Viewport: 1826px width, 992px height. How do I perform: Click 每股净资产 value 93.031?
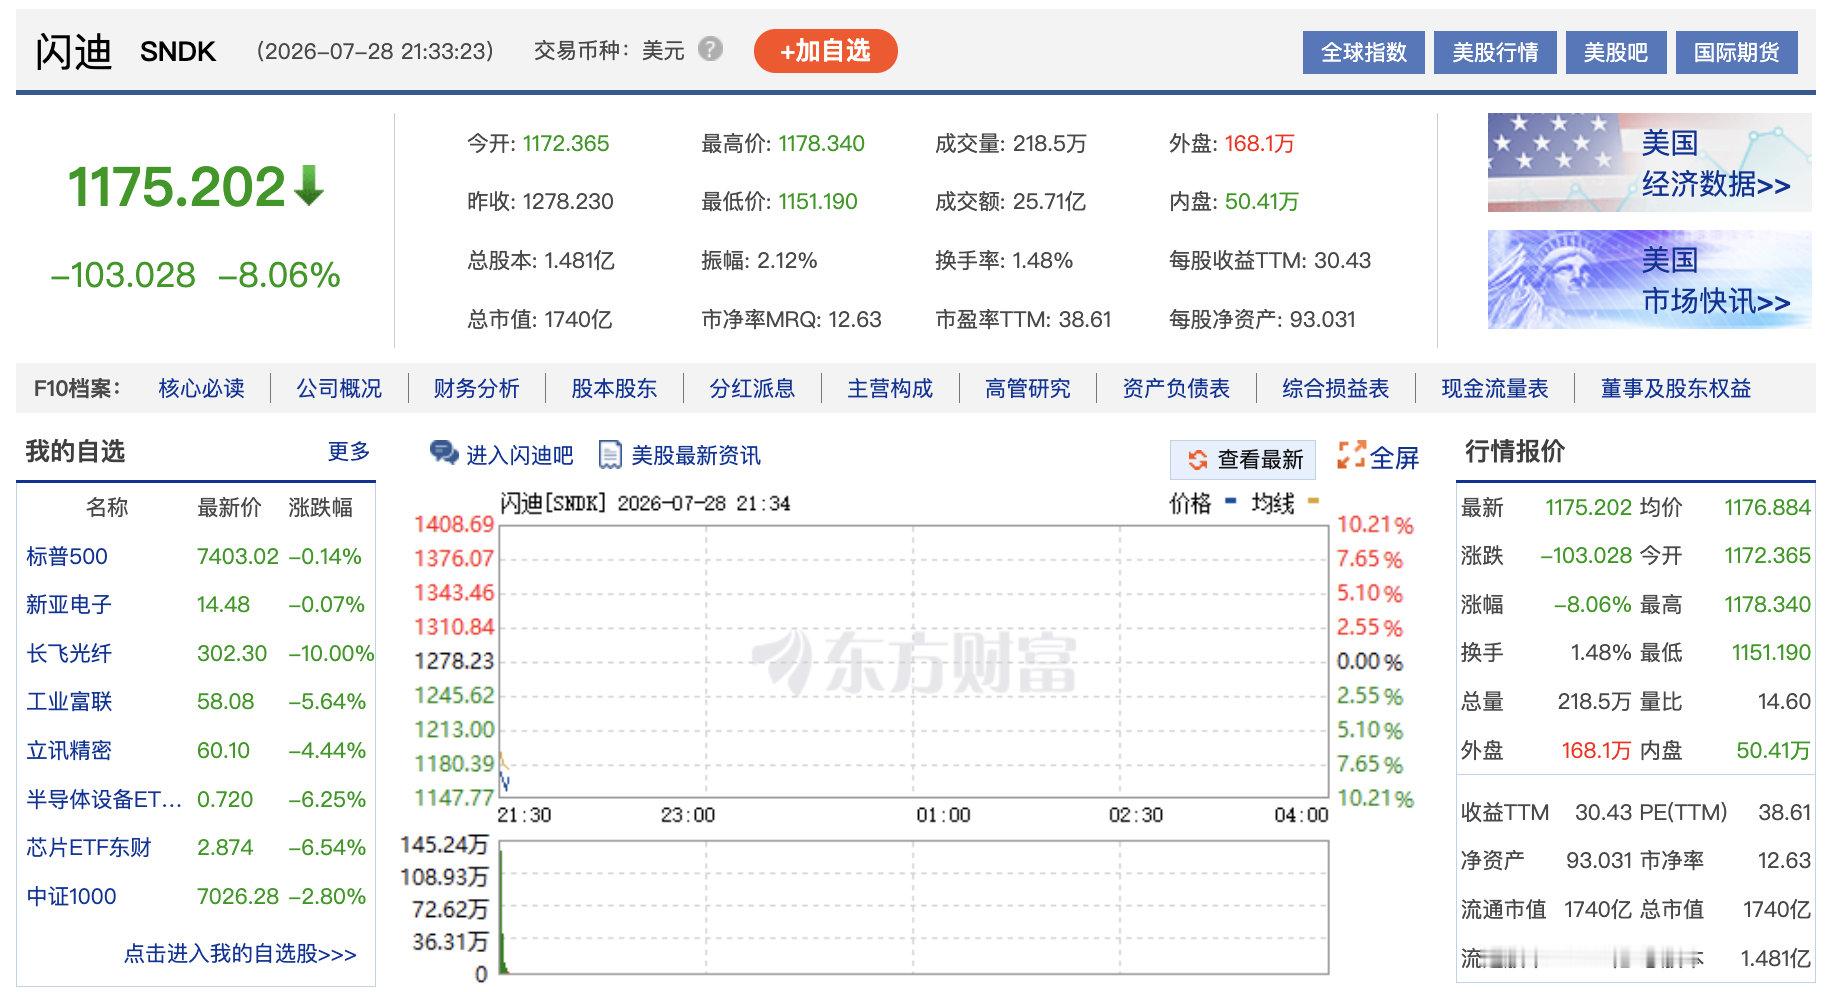1323,319
